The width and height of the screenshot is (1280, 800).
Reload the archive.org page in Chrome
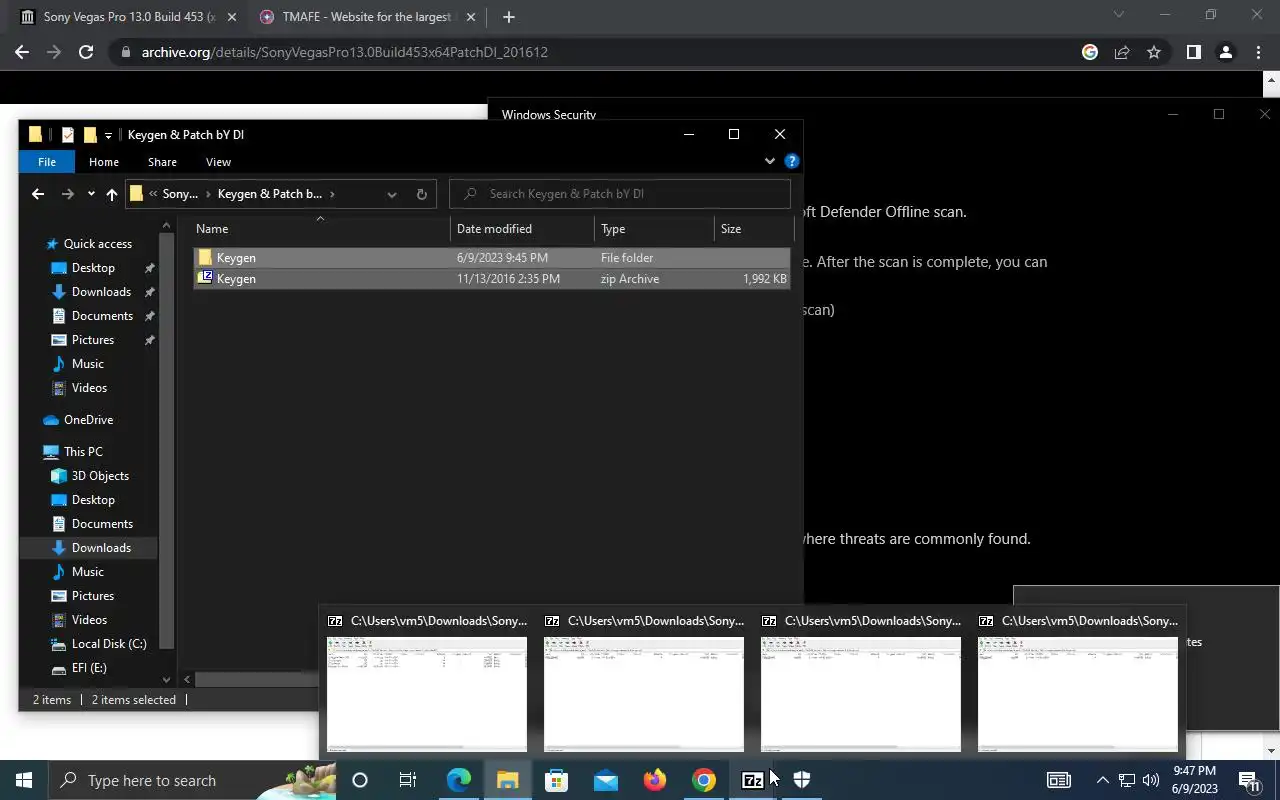(86, 52)
